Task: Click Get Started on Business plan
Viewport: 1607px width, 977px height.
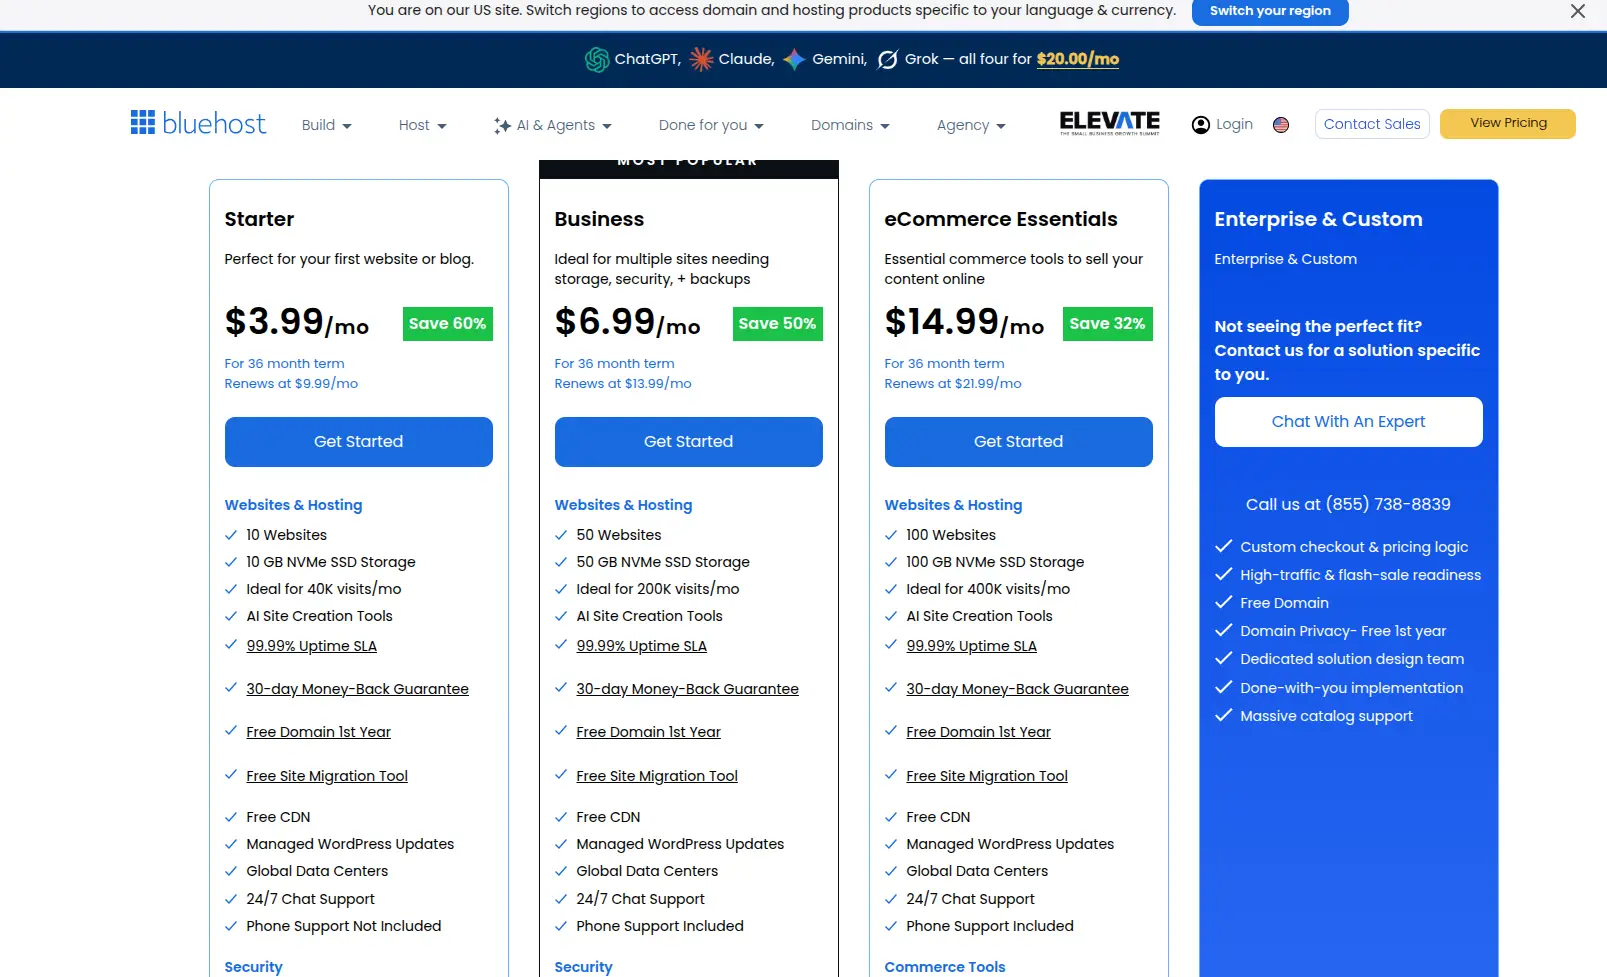Action: click(x=689, y=442)
